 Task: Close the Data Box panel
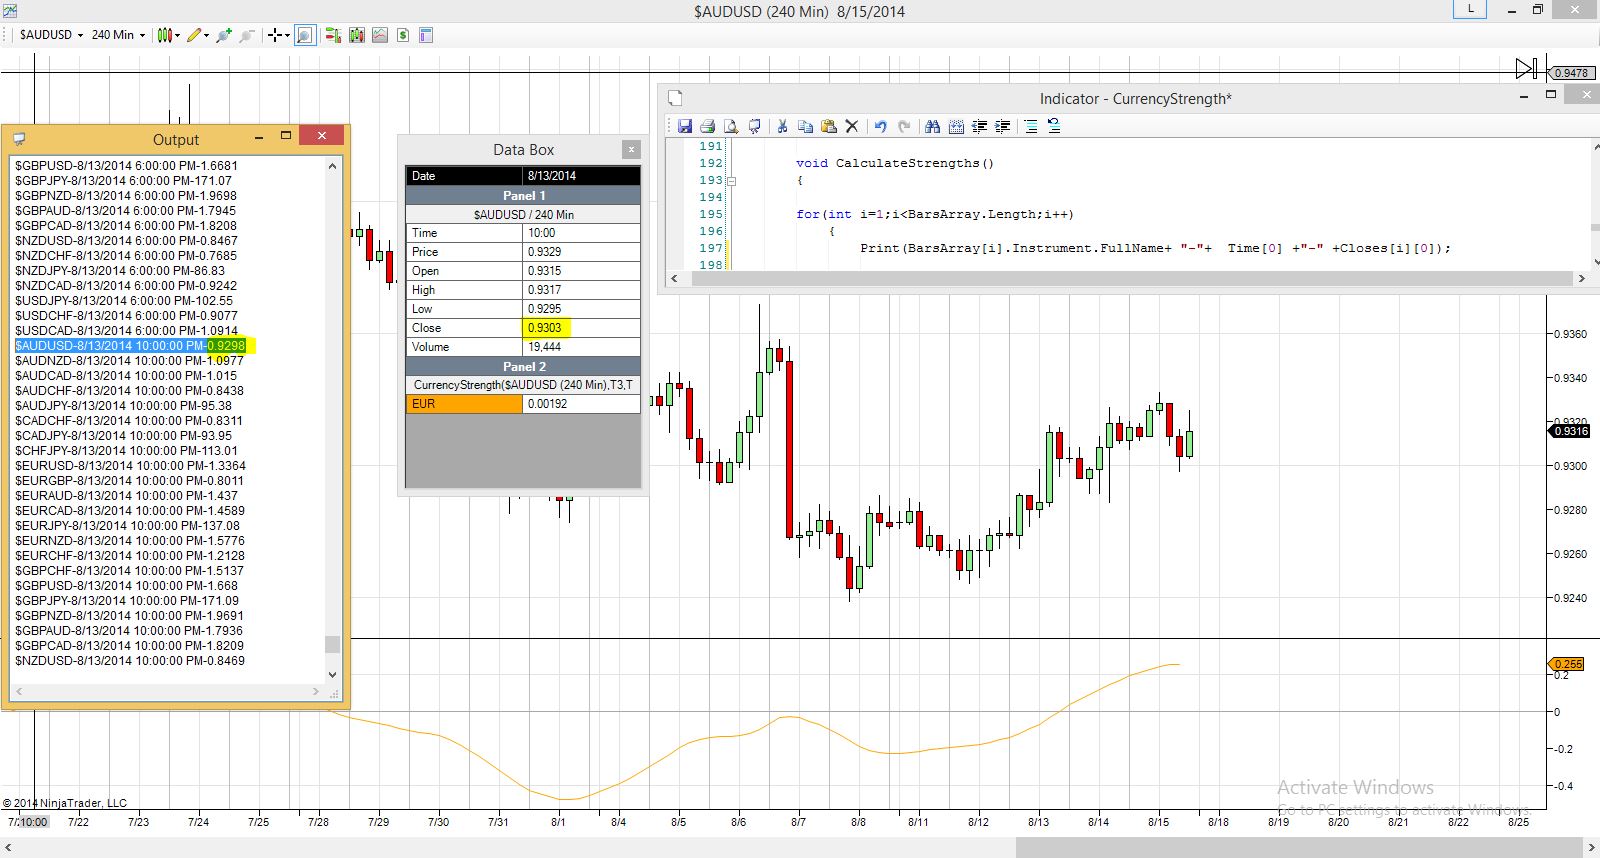(x=631, y=149)
